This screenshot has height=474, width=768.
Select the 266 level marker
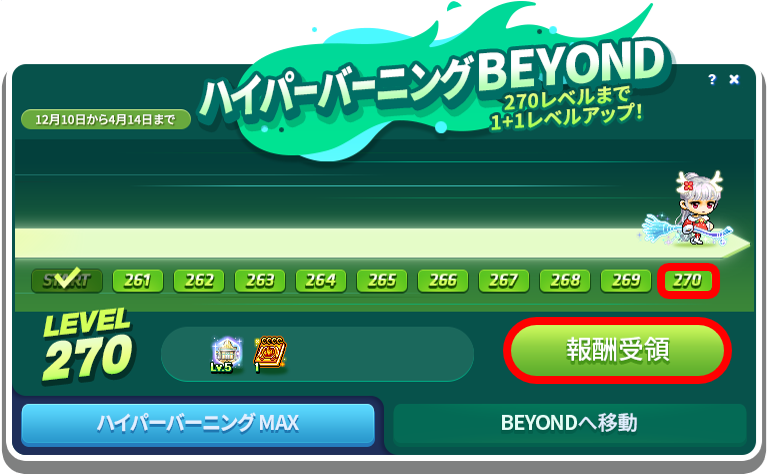tap(443, 281)
